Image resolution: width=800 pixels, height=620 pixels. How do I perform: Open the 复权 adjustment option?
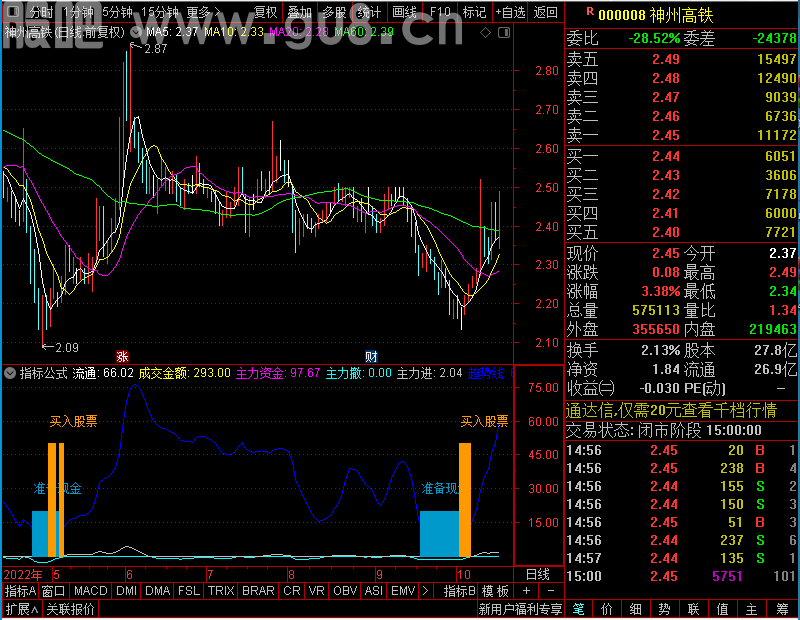[266, 12]
